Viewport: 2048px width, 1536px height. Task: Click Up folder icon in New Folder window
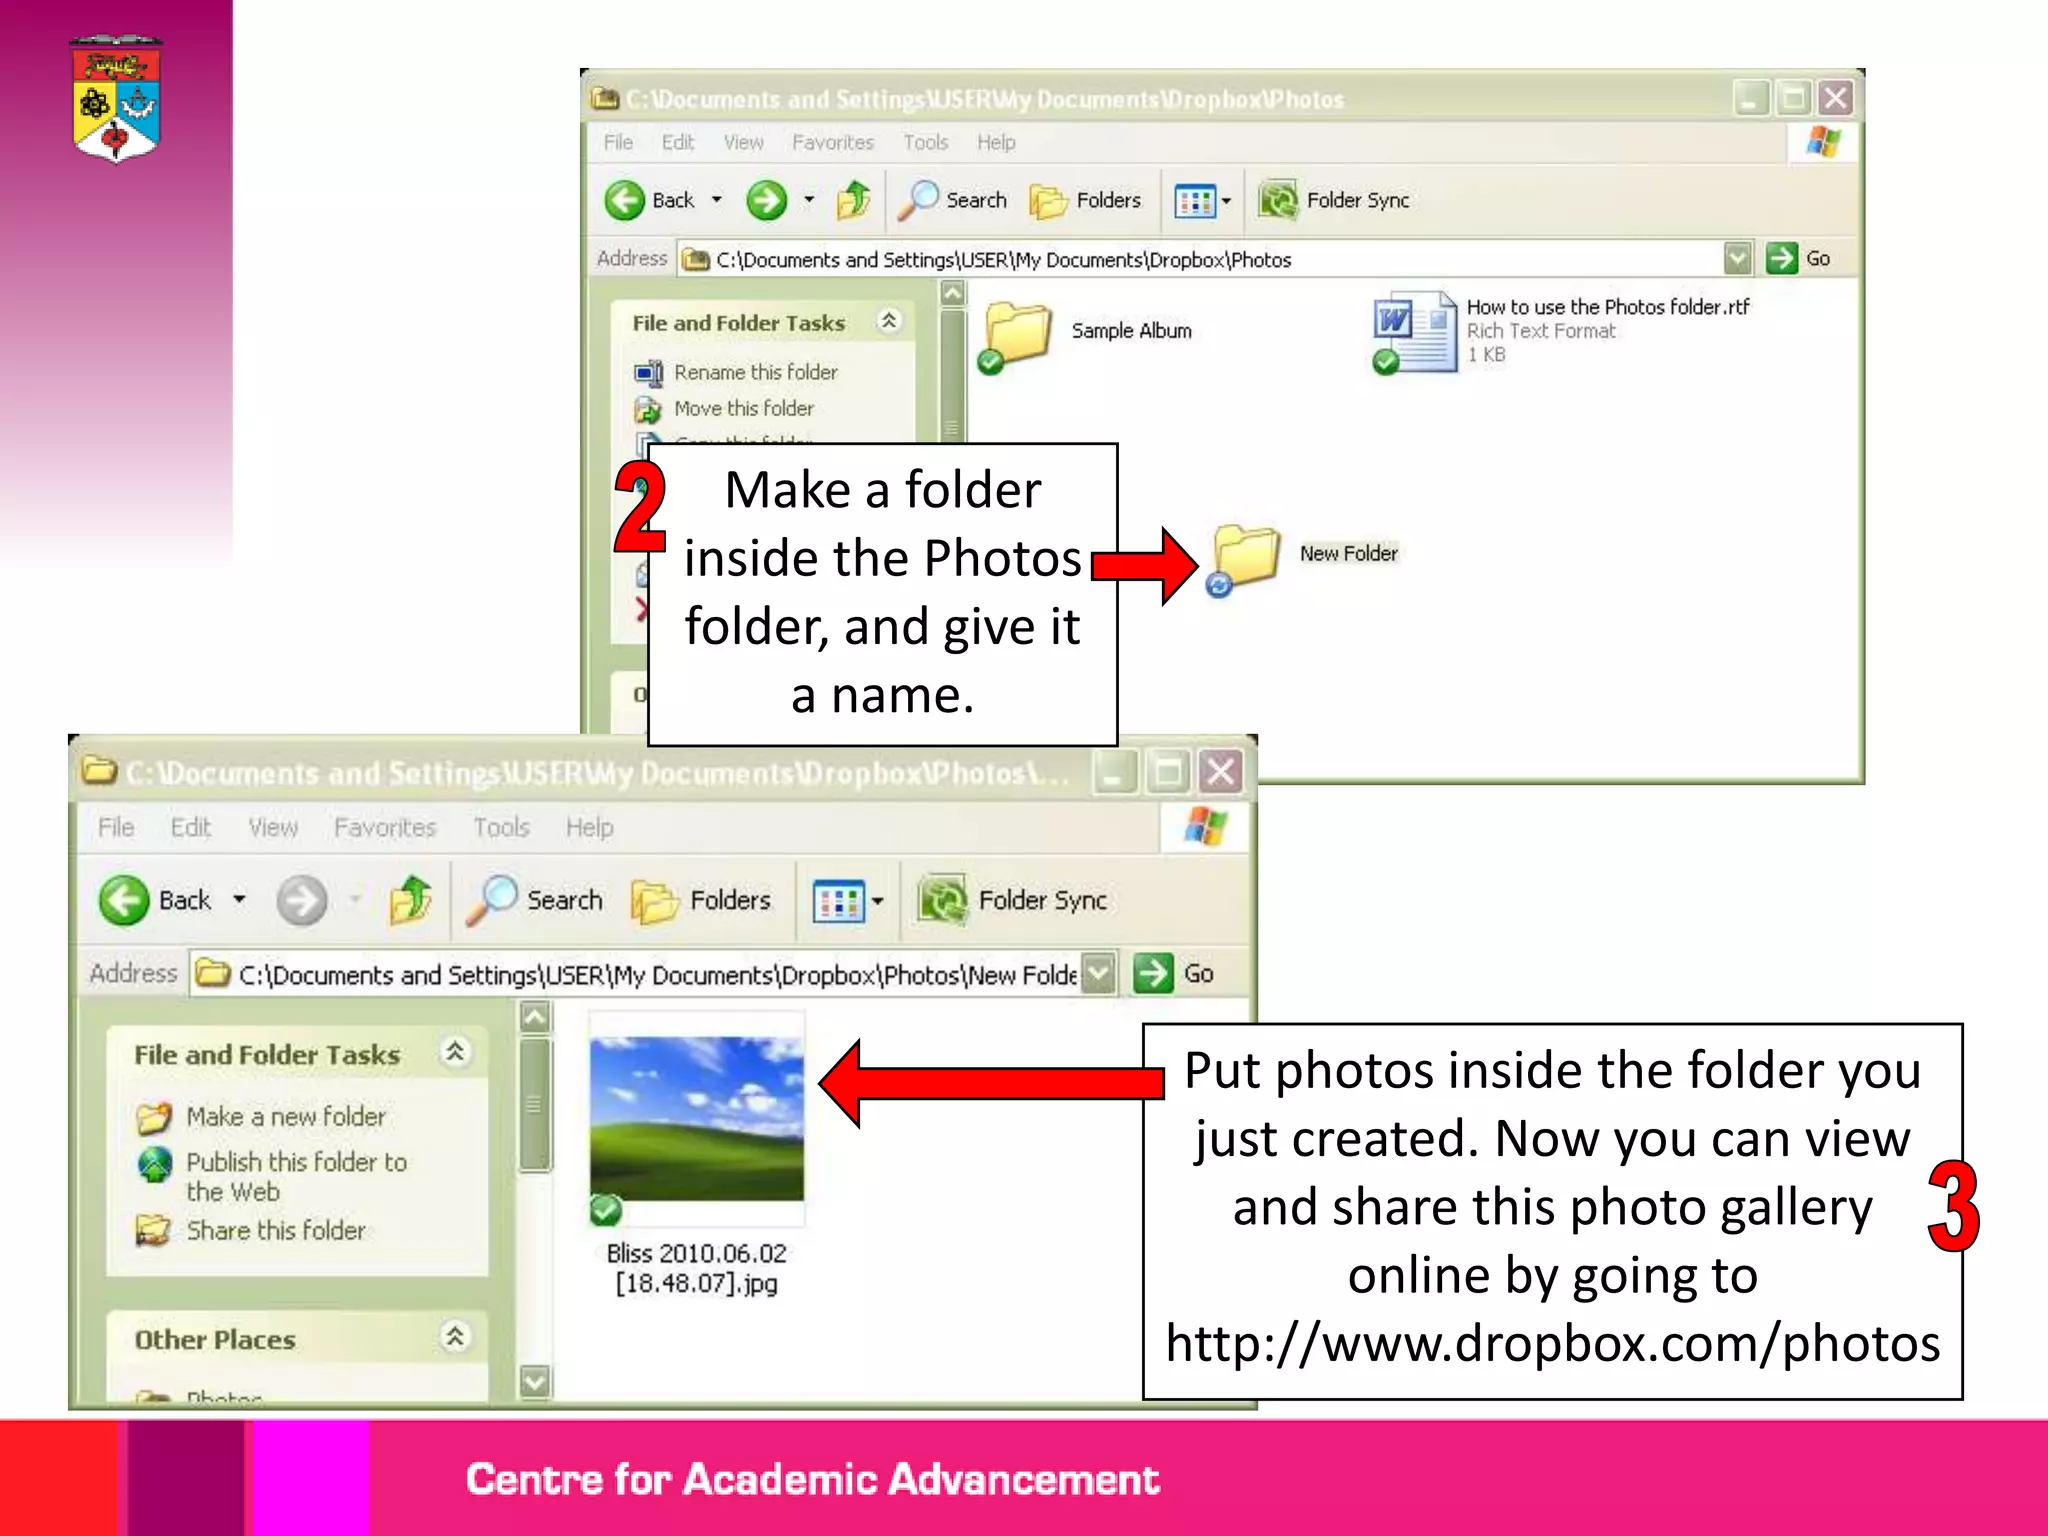tap(411, 900)
